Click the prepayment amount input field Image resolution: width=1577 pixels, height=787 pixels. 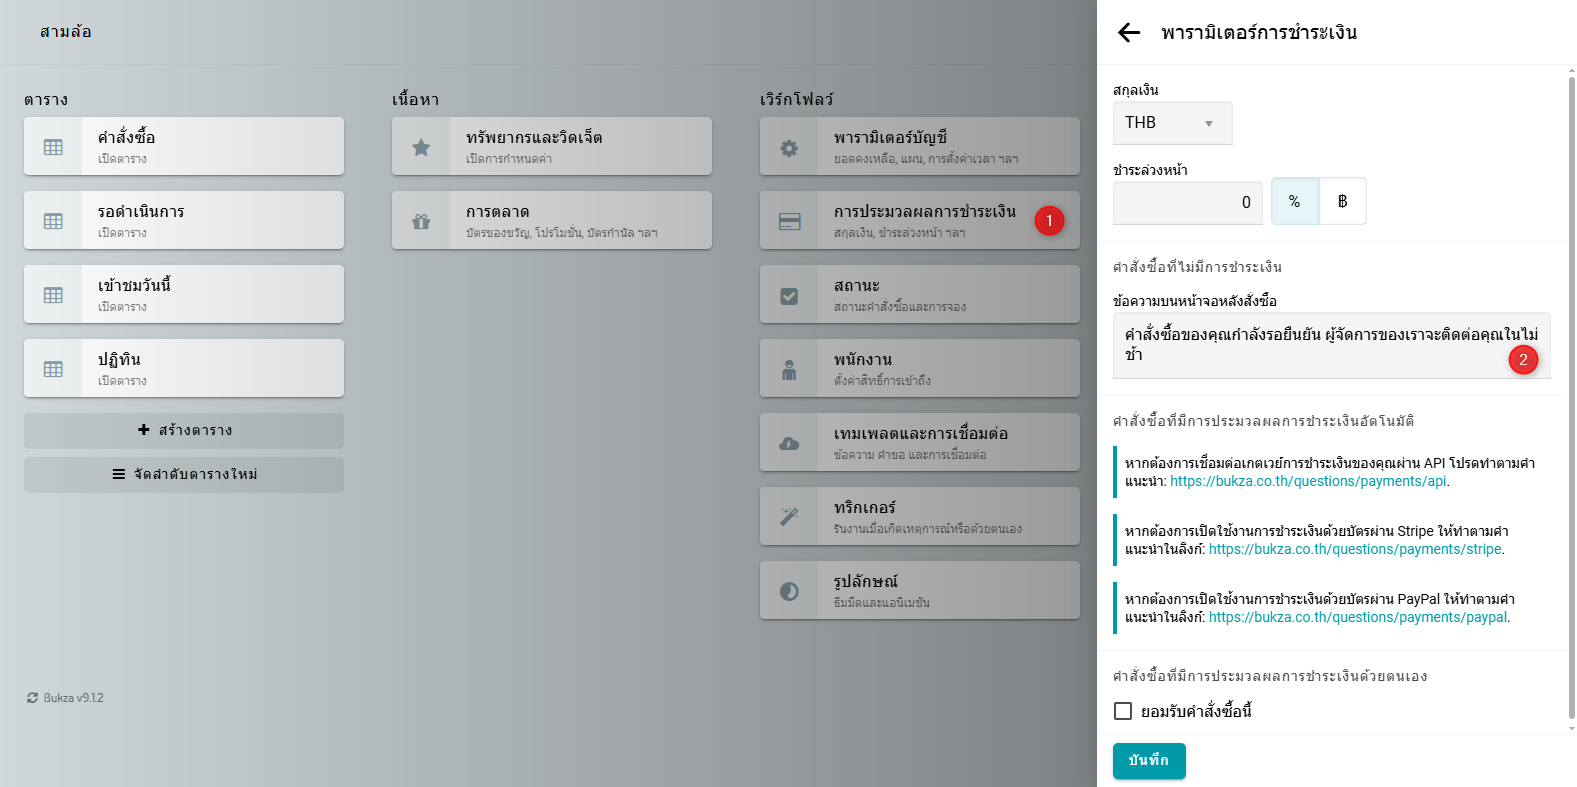click(x=1188, y=203)
